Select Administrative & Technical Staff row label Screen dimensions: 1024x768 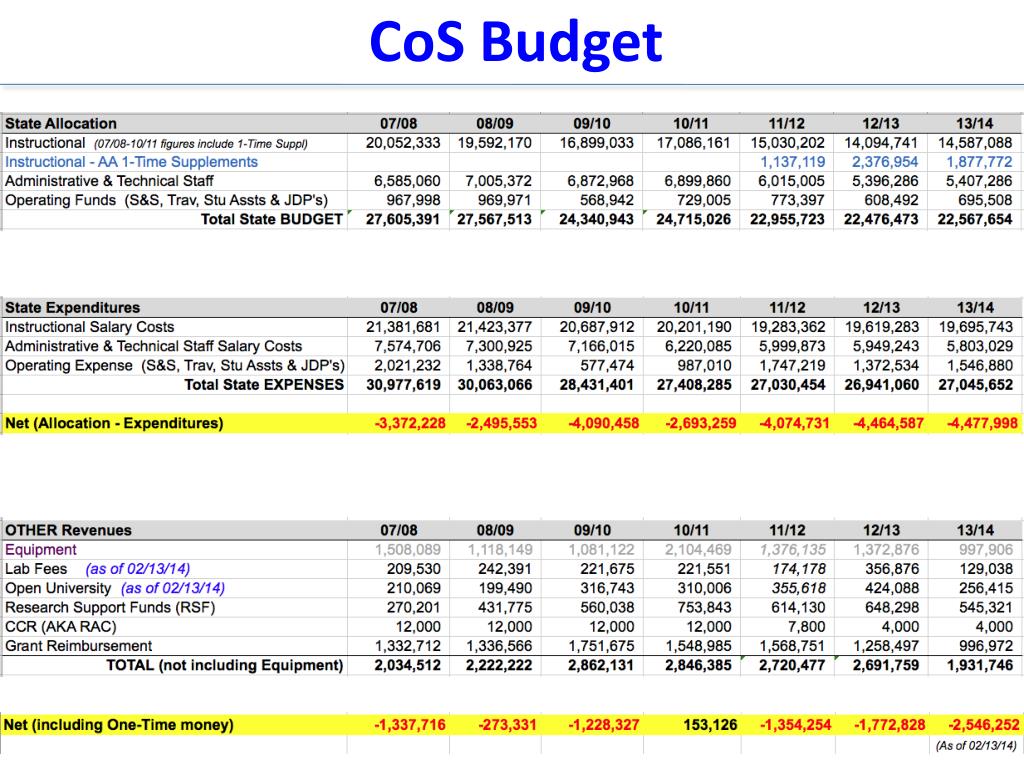click(109, 181)
